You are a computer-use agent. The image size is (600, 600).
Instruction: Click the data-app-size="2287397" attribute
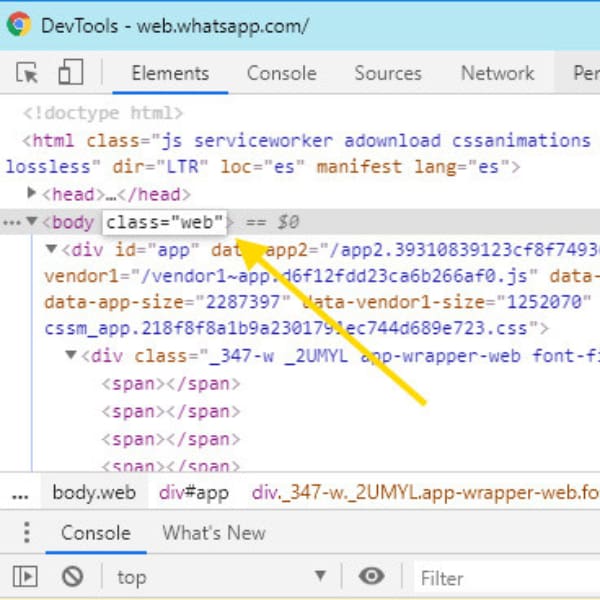coord(168,302)
